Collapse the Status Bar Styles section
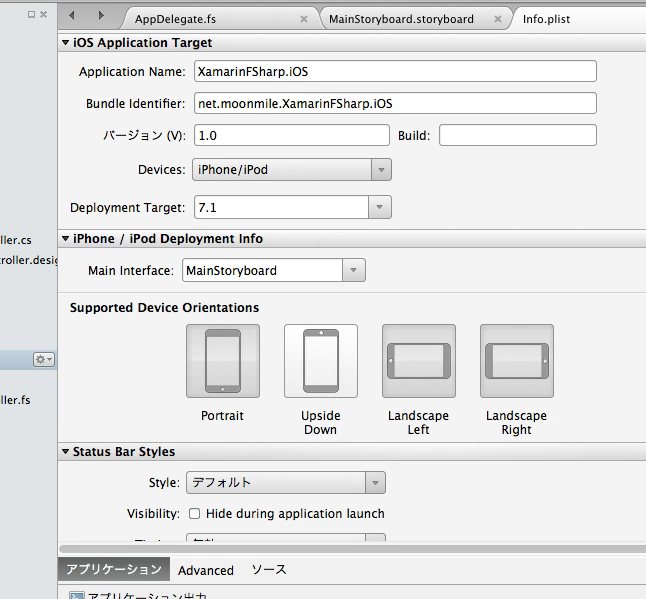Screen dimensions: 646x599 tap(65, 452)
